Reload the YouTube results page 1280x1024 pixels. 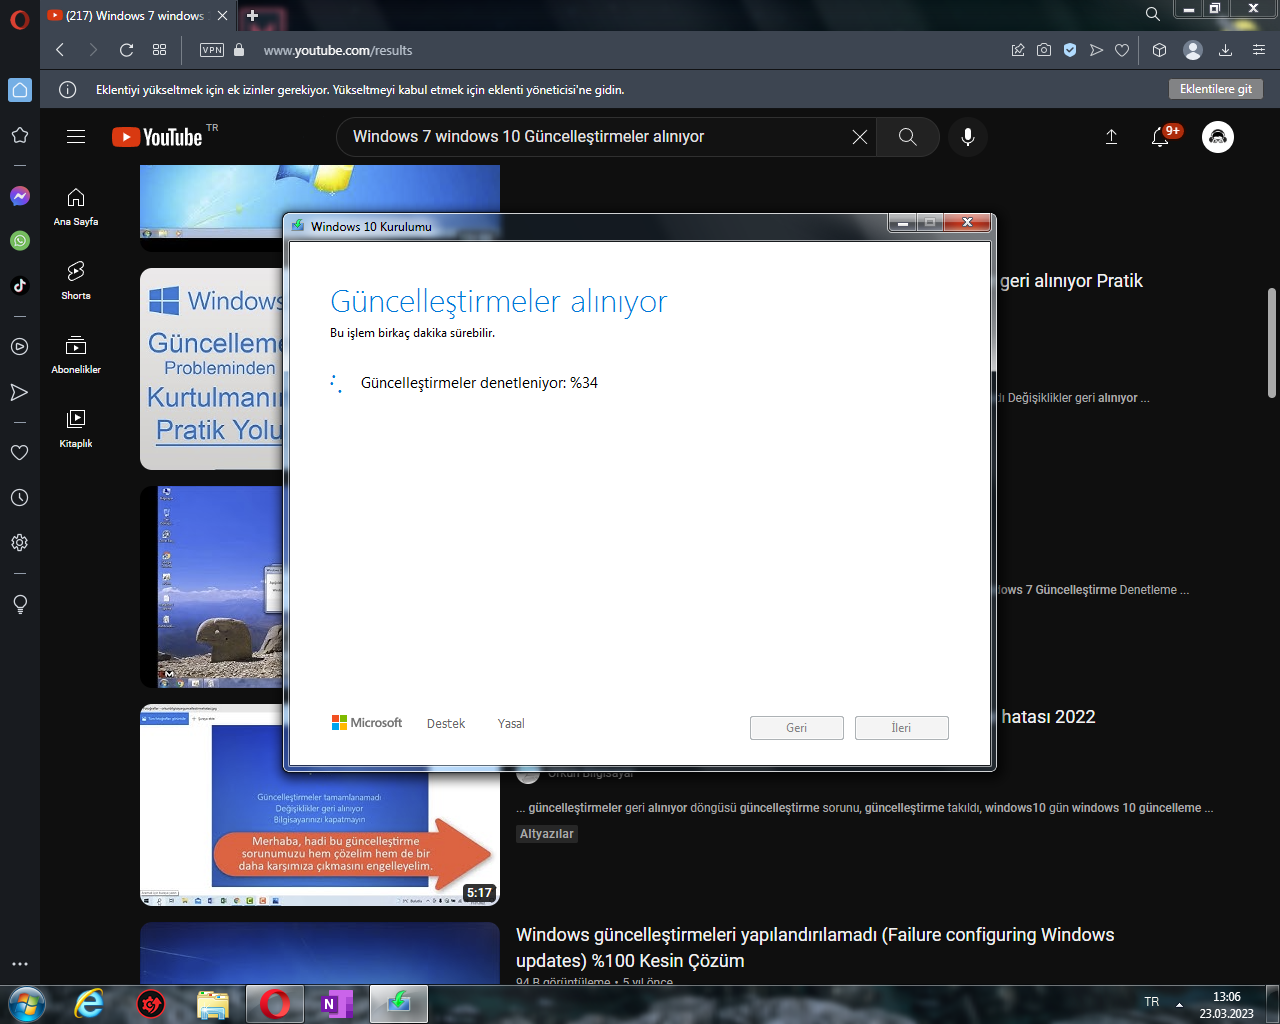coord(126,50)
